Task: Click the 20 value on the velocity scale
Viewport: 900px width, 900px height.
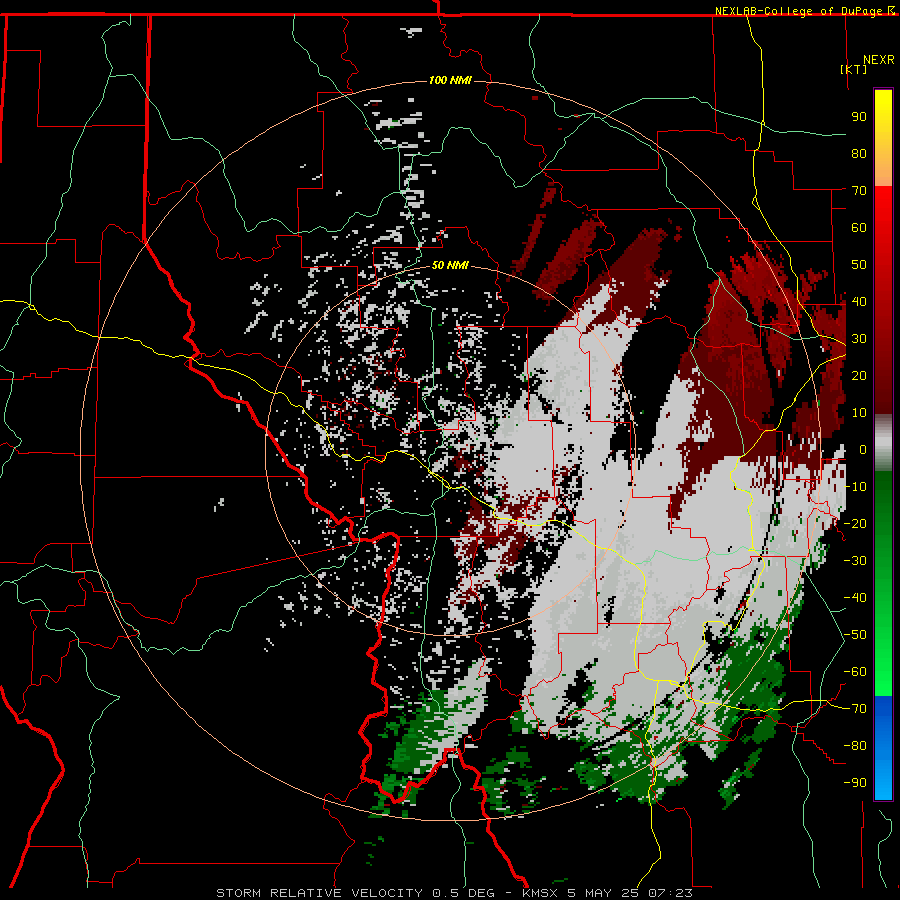Action: tap(859, 375)
